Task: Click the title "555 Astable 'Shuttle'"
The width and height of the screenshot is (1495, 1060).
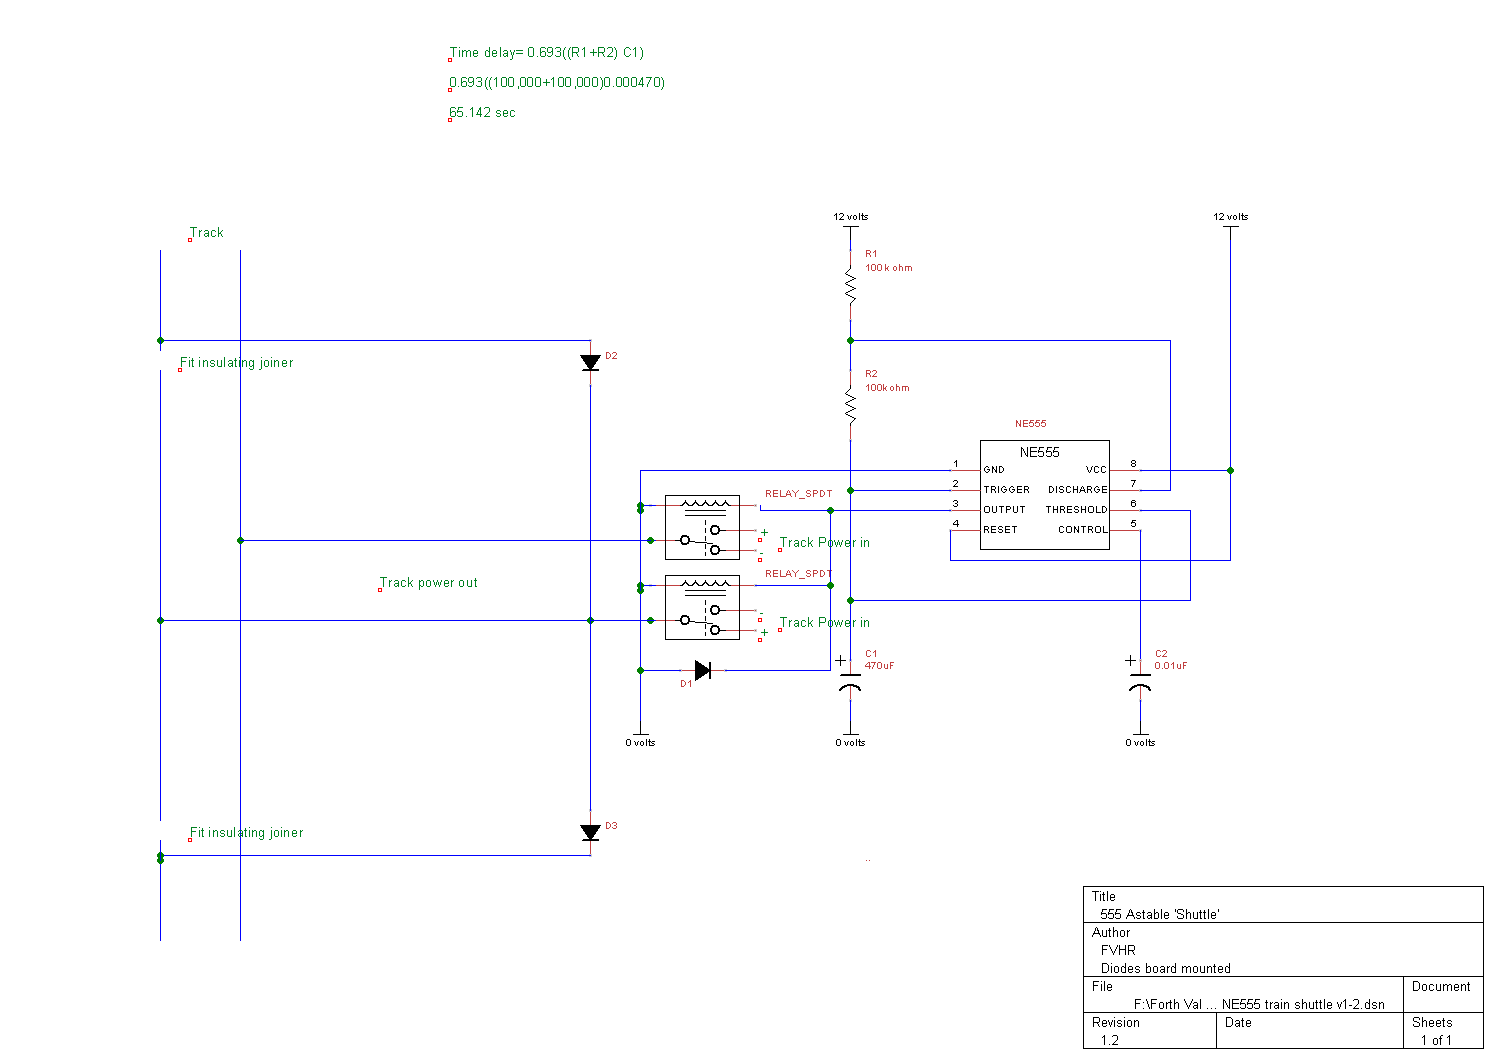Action: (1160, 914)
